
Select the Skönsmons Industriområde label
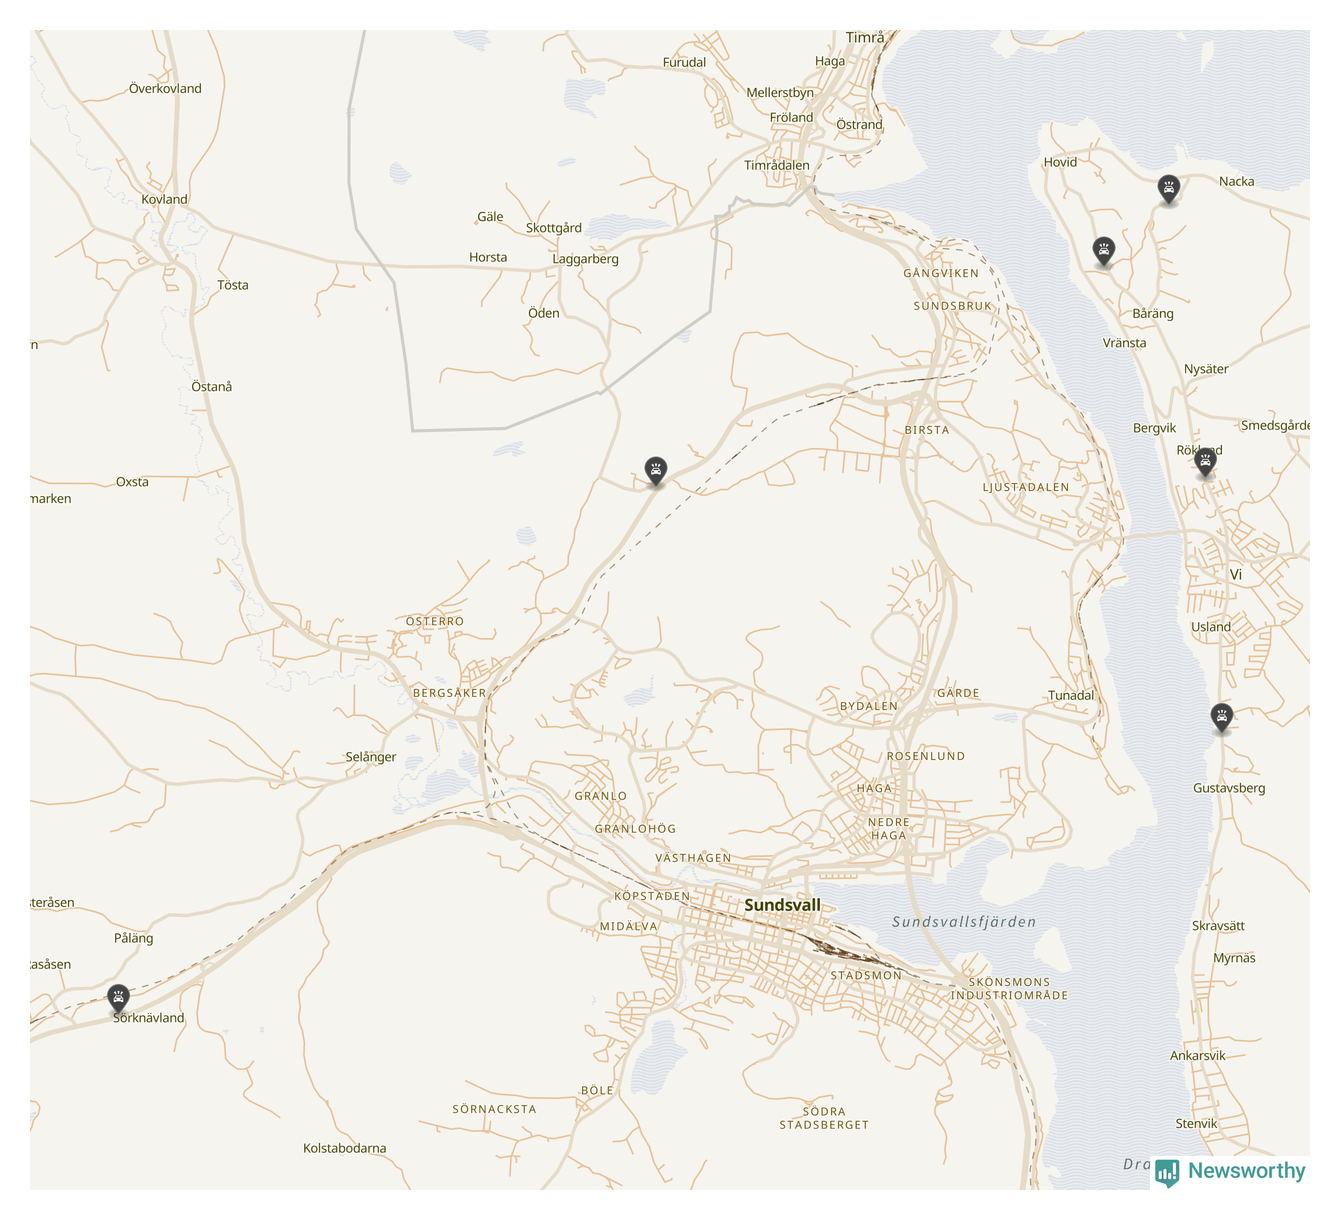tap(1009, 989)
